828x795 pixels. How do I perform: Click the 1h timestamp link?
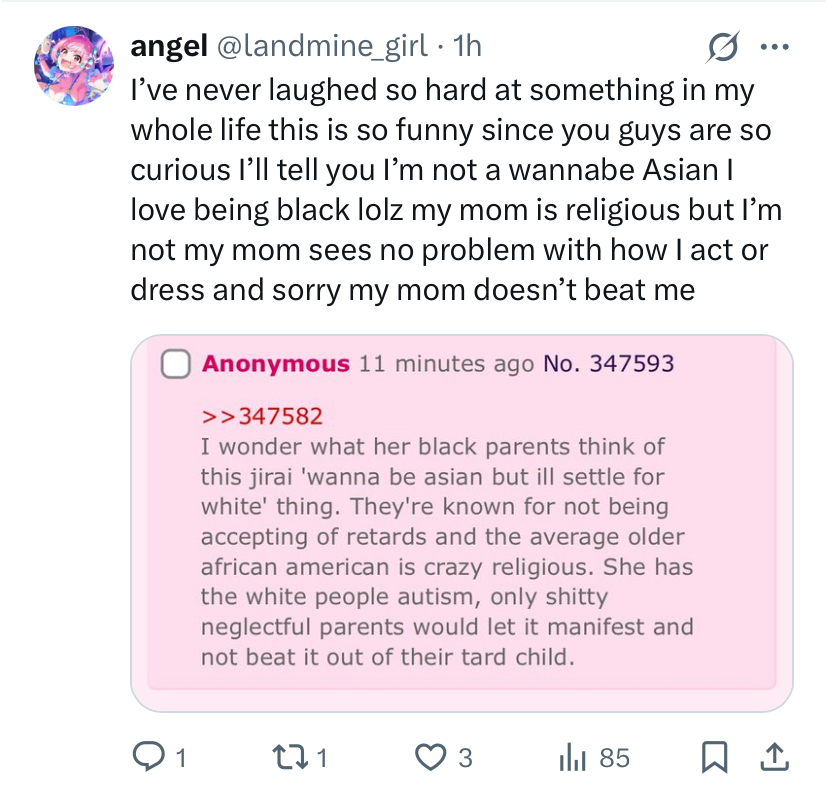click(467, 45)
